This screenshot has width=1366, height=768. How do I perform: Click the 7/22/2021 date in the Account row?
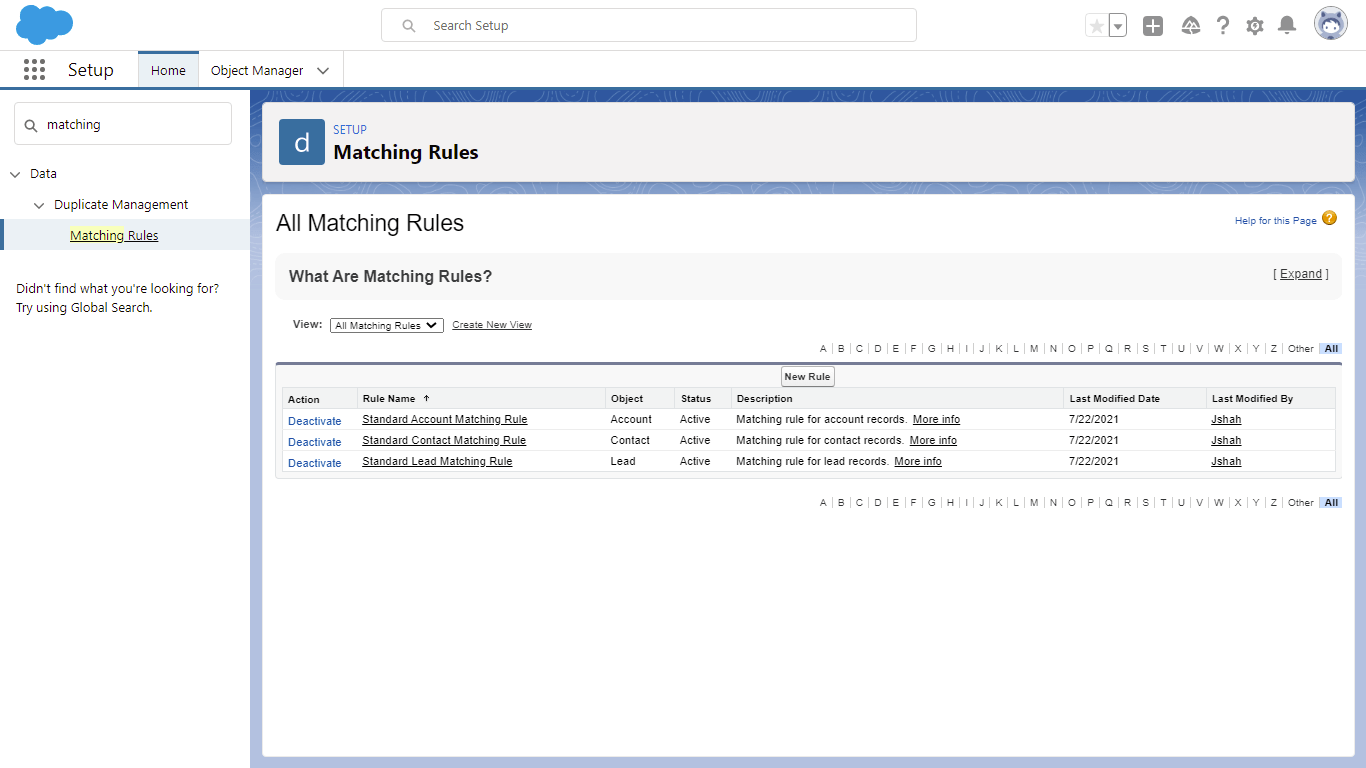1094,419
